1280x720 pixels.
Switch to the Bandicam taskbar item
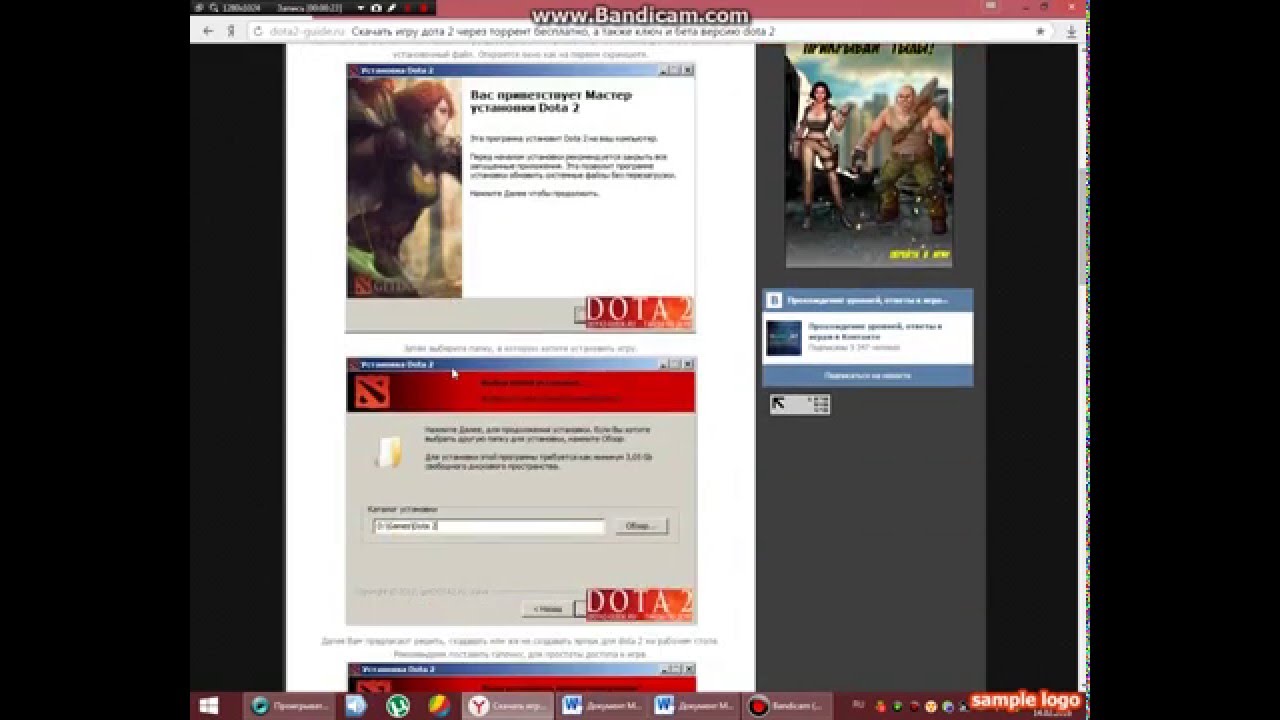[x=787, y=705]
